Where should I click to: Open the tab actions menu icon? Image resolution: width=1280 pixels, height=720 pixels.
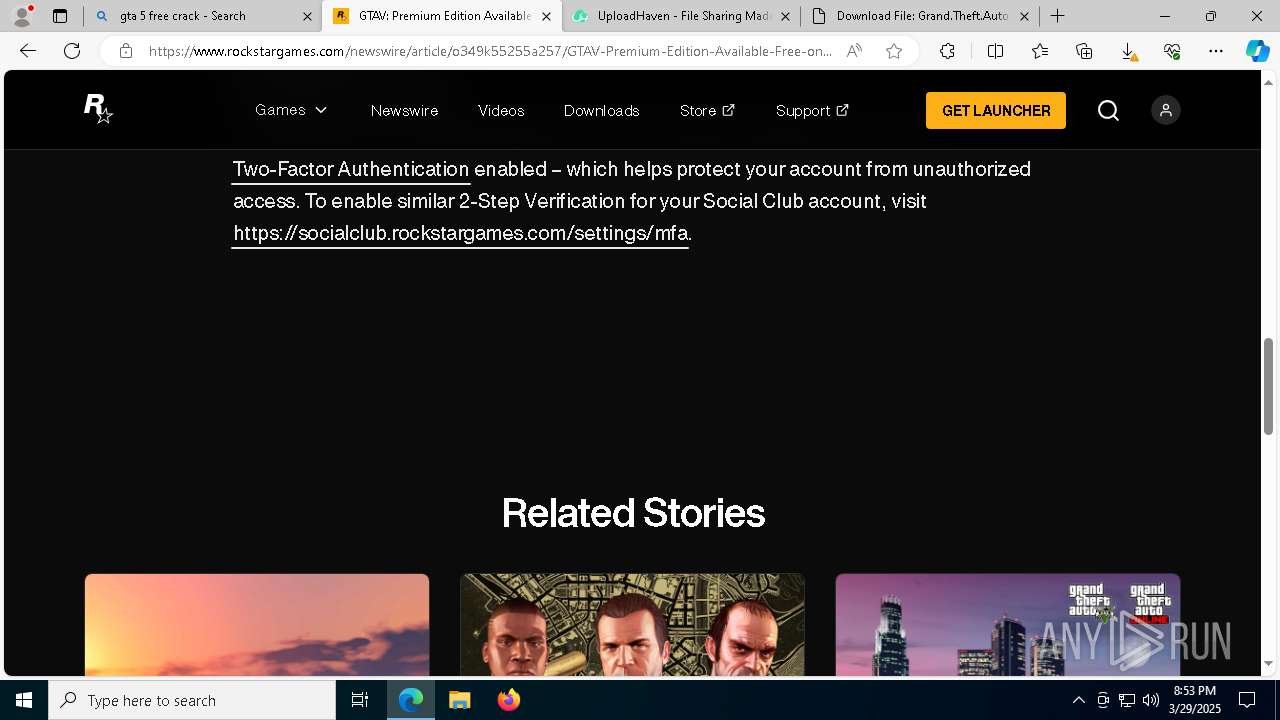[60, 16]
